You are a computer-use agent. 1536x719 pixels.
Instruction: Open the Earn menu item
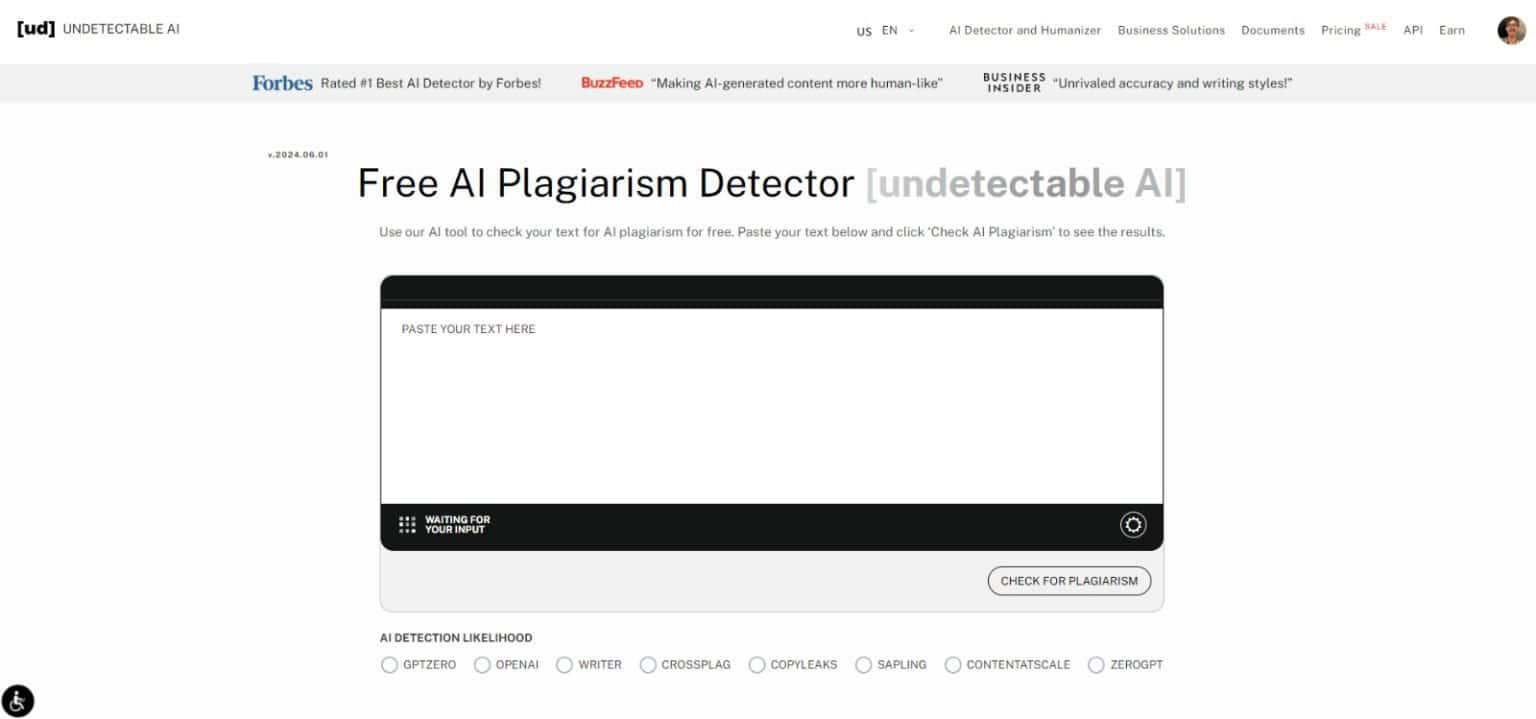(1452, 31)
